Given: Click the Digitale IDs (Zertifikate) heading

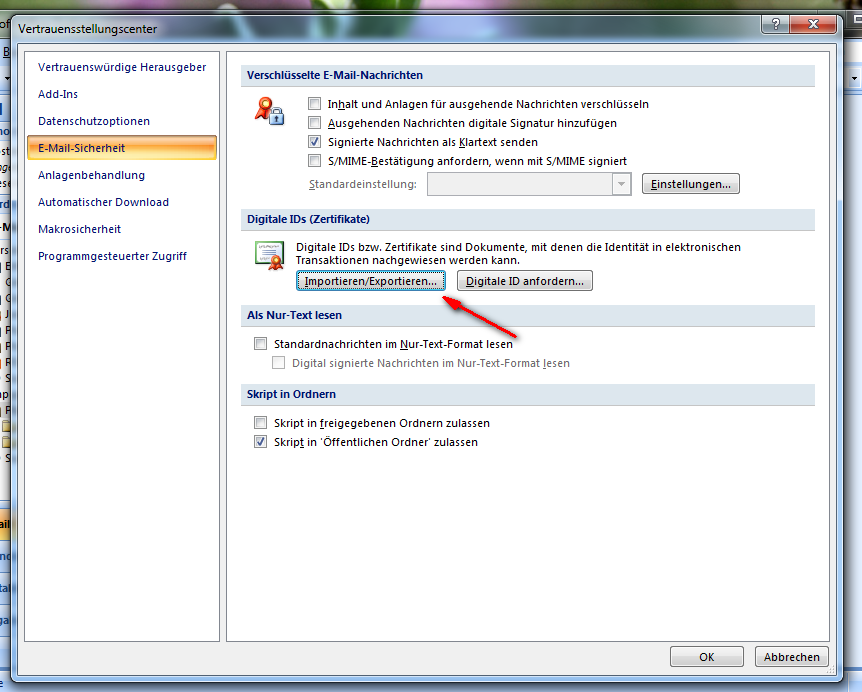Looking at the screenshot, I should [x=308, y=219].
